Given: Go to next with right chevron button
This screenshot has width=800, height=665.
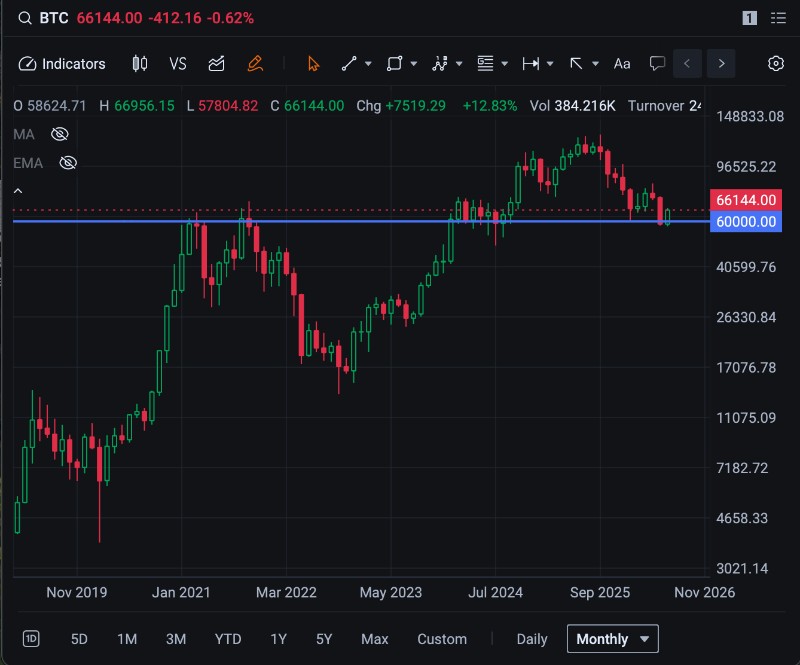Looking at the screenshot, I should click(x=721, y=64).
